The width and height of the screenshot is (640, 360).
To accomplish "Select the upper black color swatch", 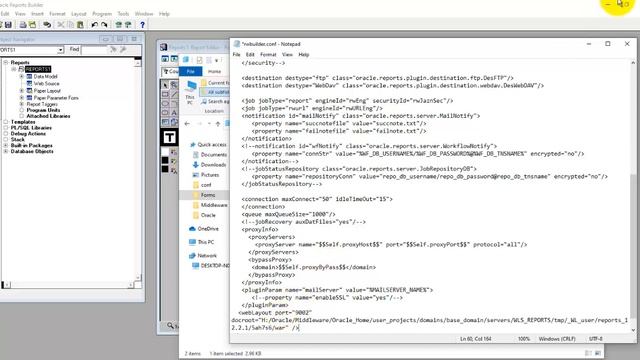I will [x=165, y=161].
